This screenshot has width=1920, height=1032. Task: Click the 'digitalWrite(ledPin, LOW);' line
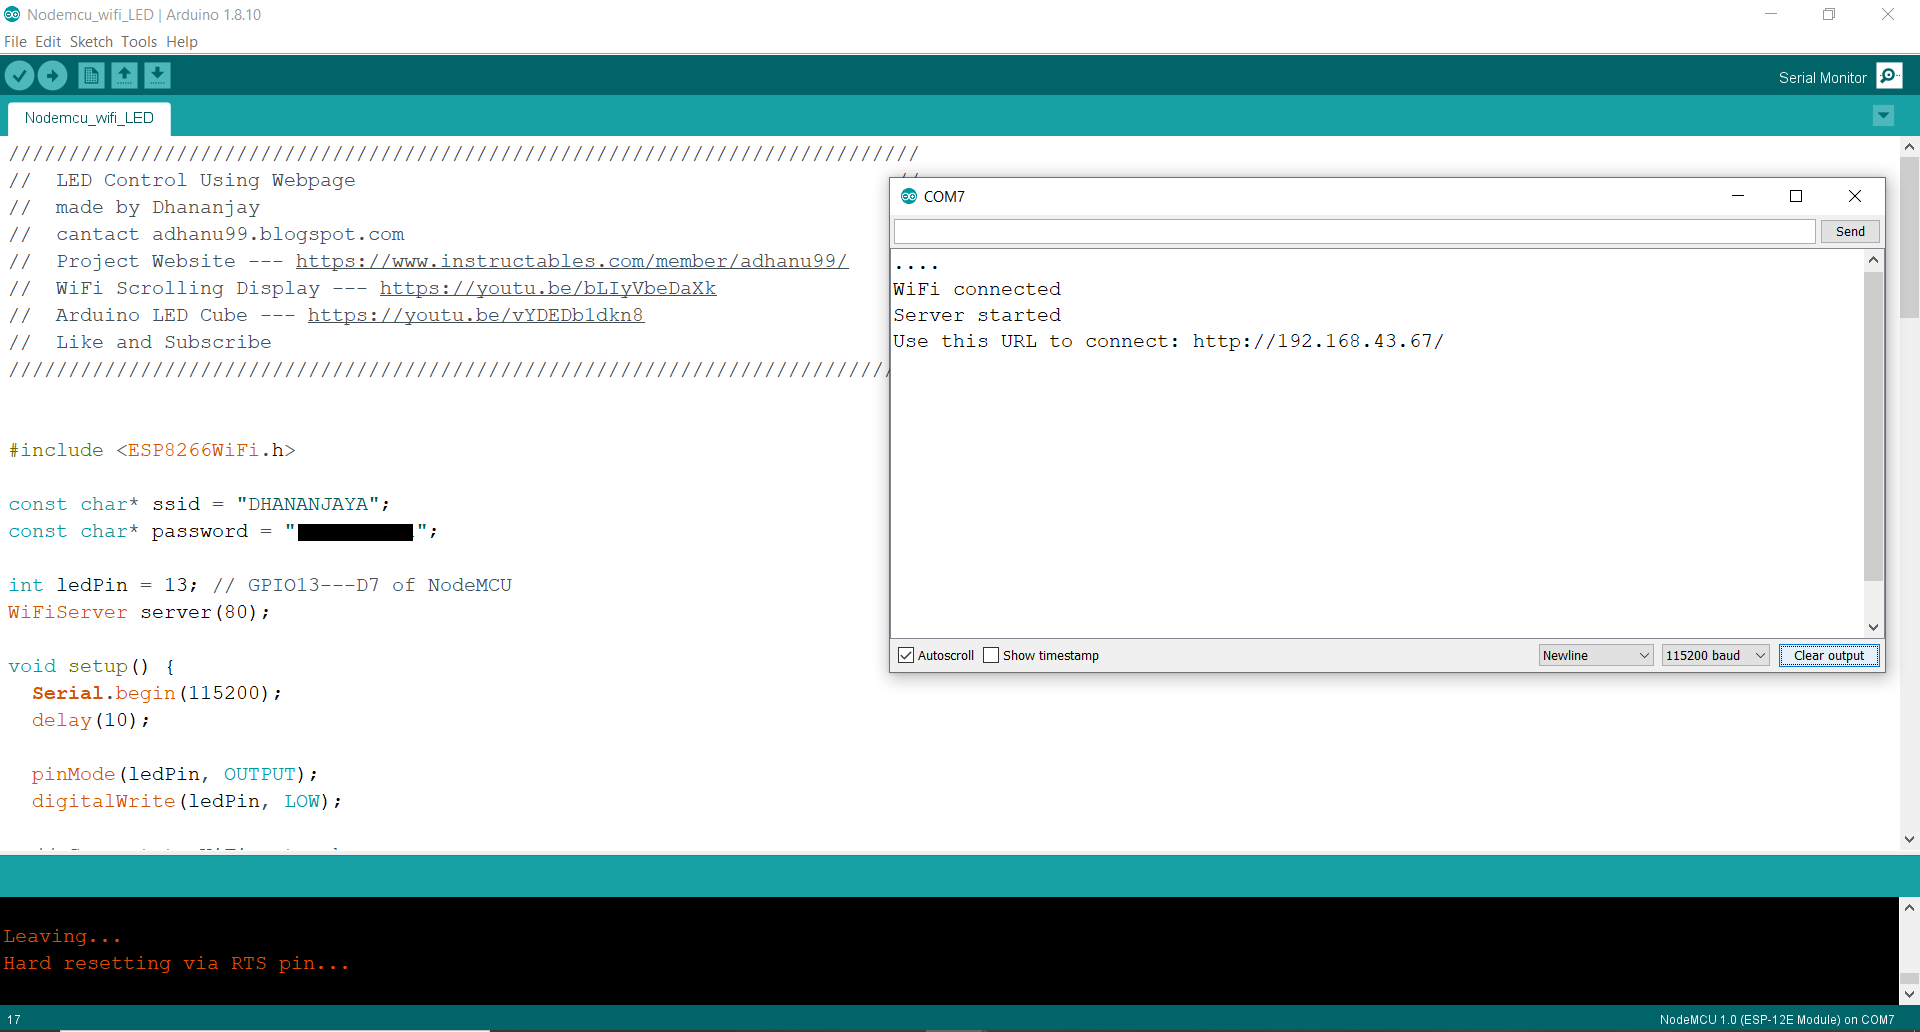[x=187, y=801]
